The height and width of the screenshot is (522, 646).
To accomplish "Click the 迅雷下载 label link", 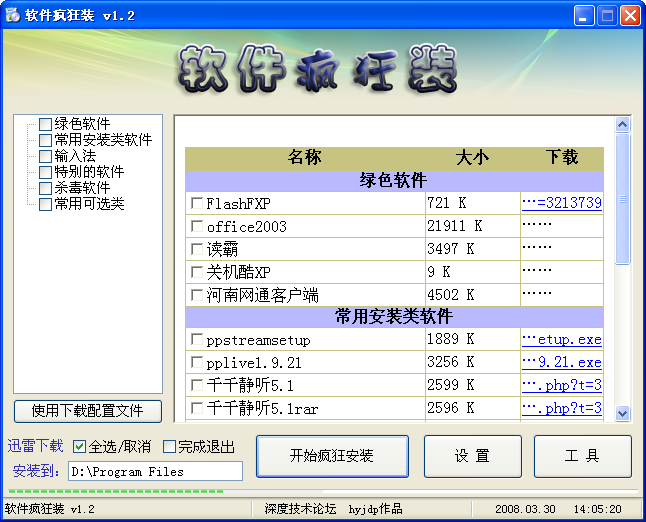I will click(x=35, y=446).
